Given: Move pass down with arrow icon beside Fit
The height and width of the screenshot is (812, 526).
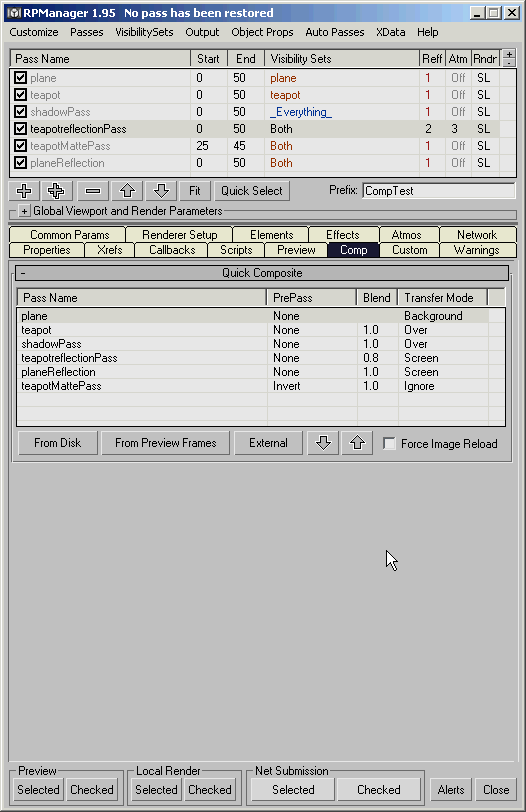Looking at the screenshot, I should (162, 191).
